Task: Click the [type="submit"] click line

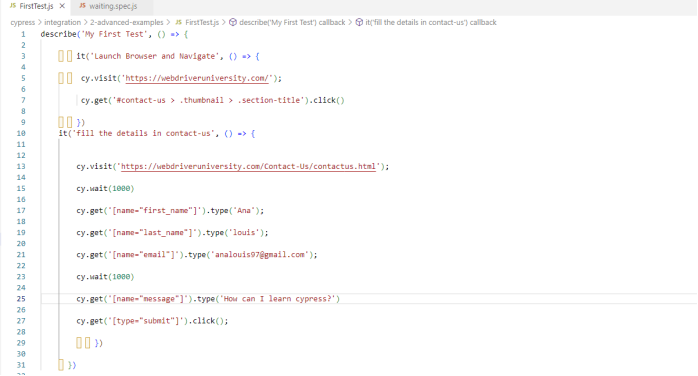Action: click(152, 321)
